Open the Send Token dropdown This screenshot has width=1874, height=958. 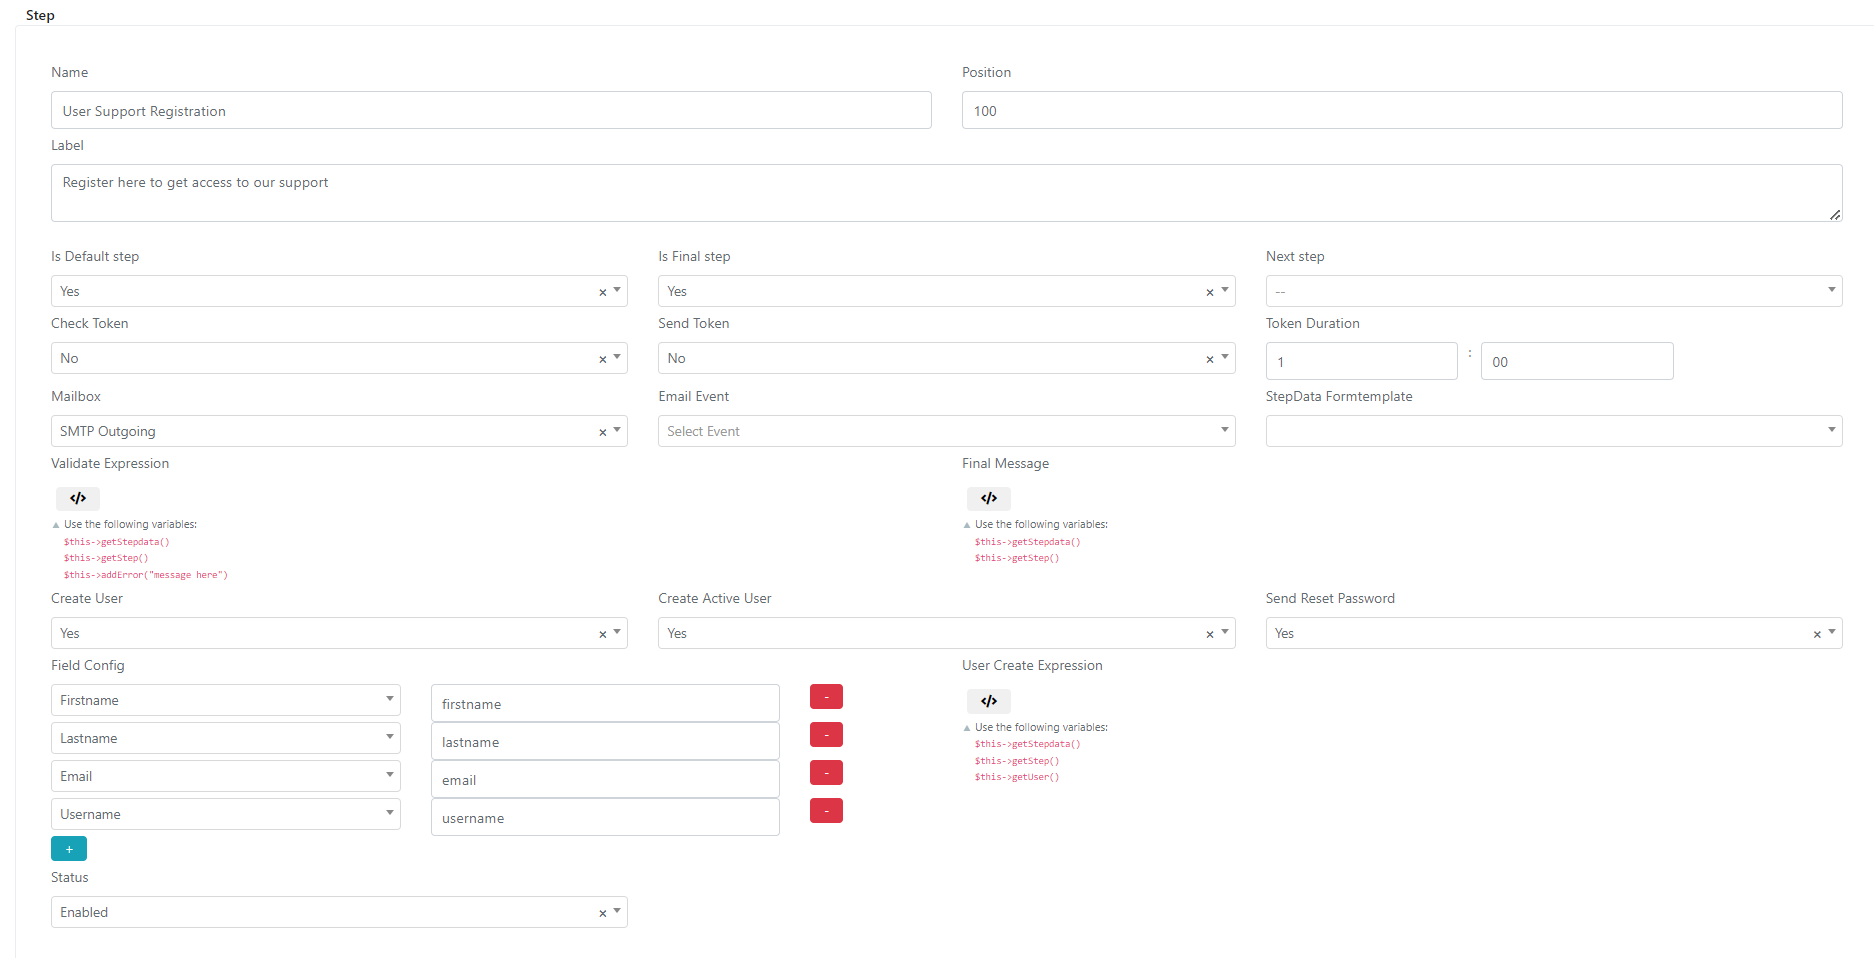pyautogui.click(x=946, y=358)
